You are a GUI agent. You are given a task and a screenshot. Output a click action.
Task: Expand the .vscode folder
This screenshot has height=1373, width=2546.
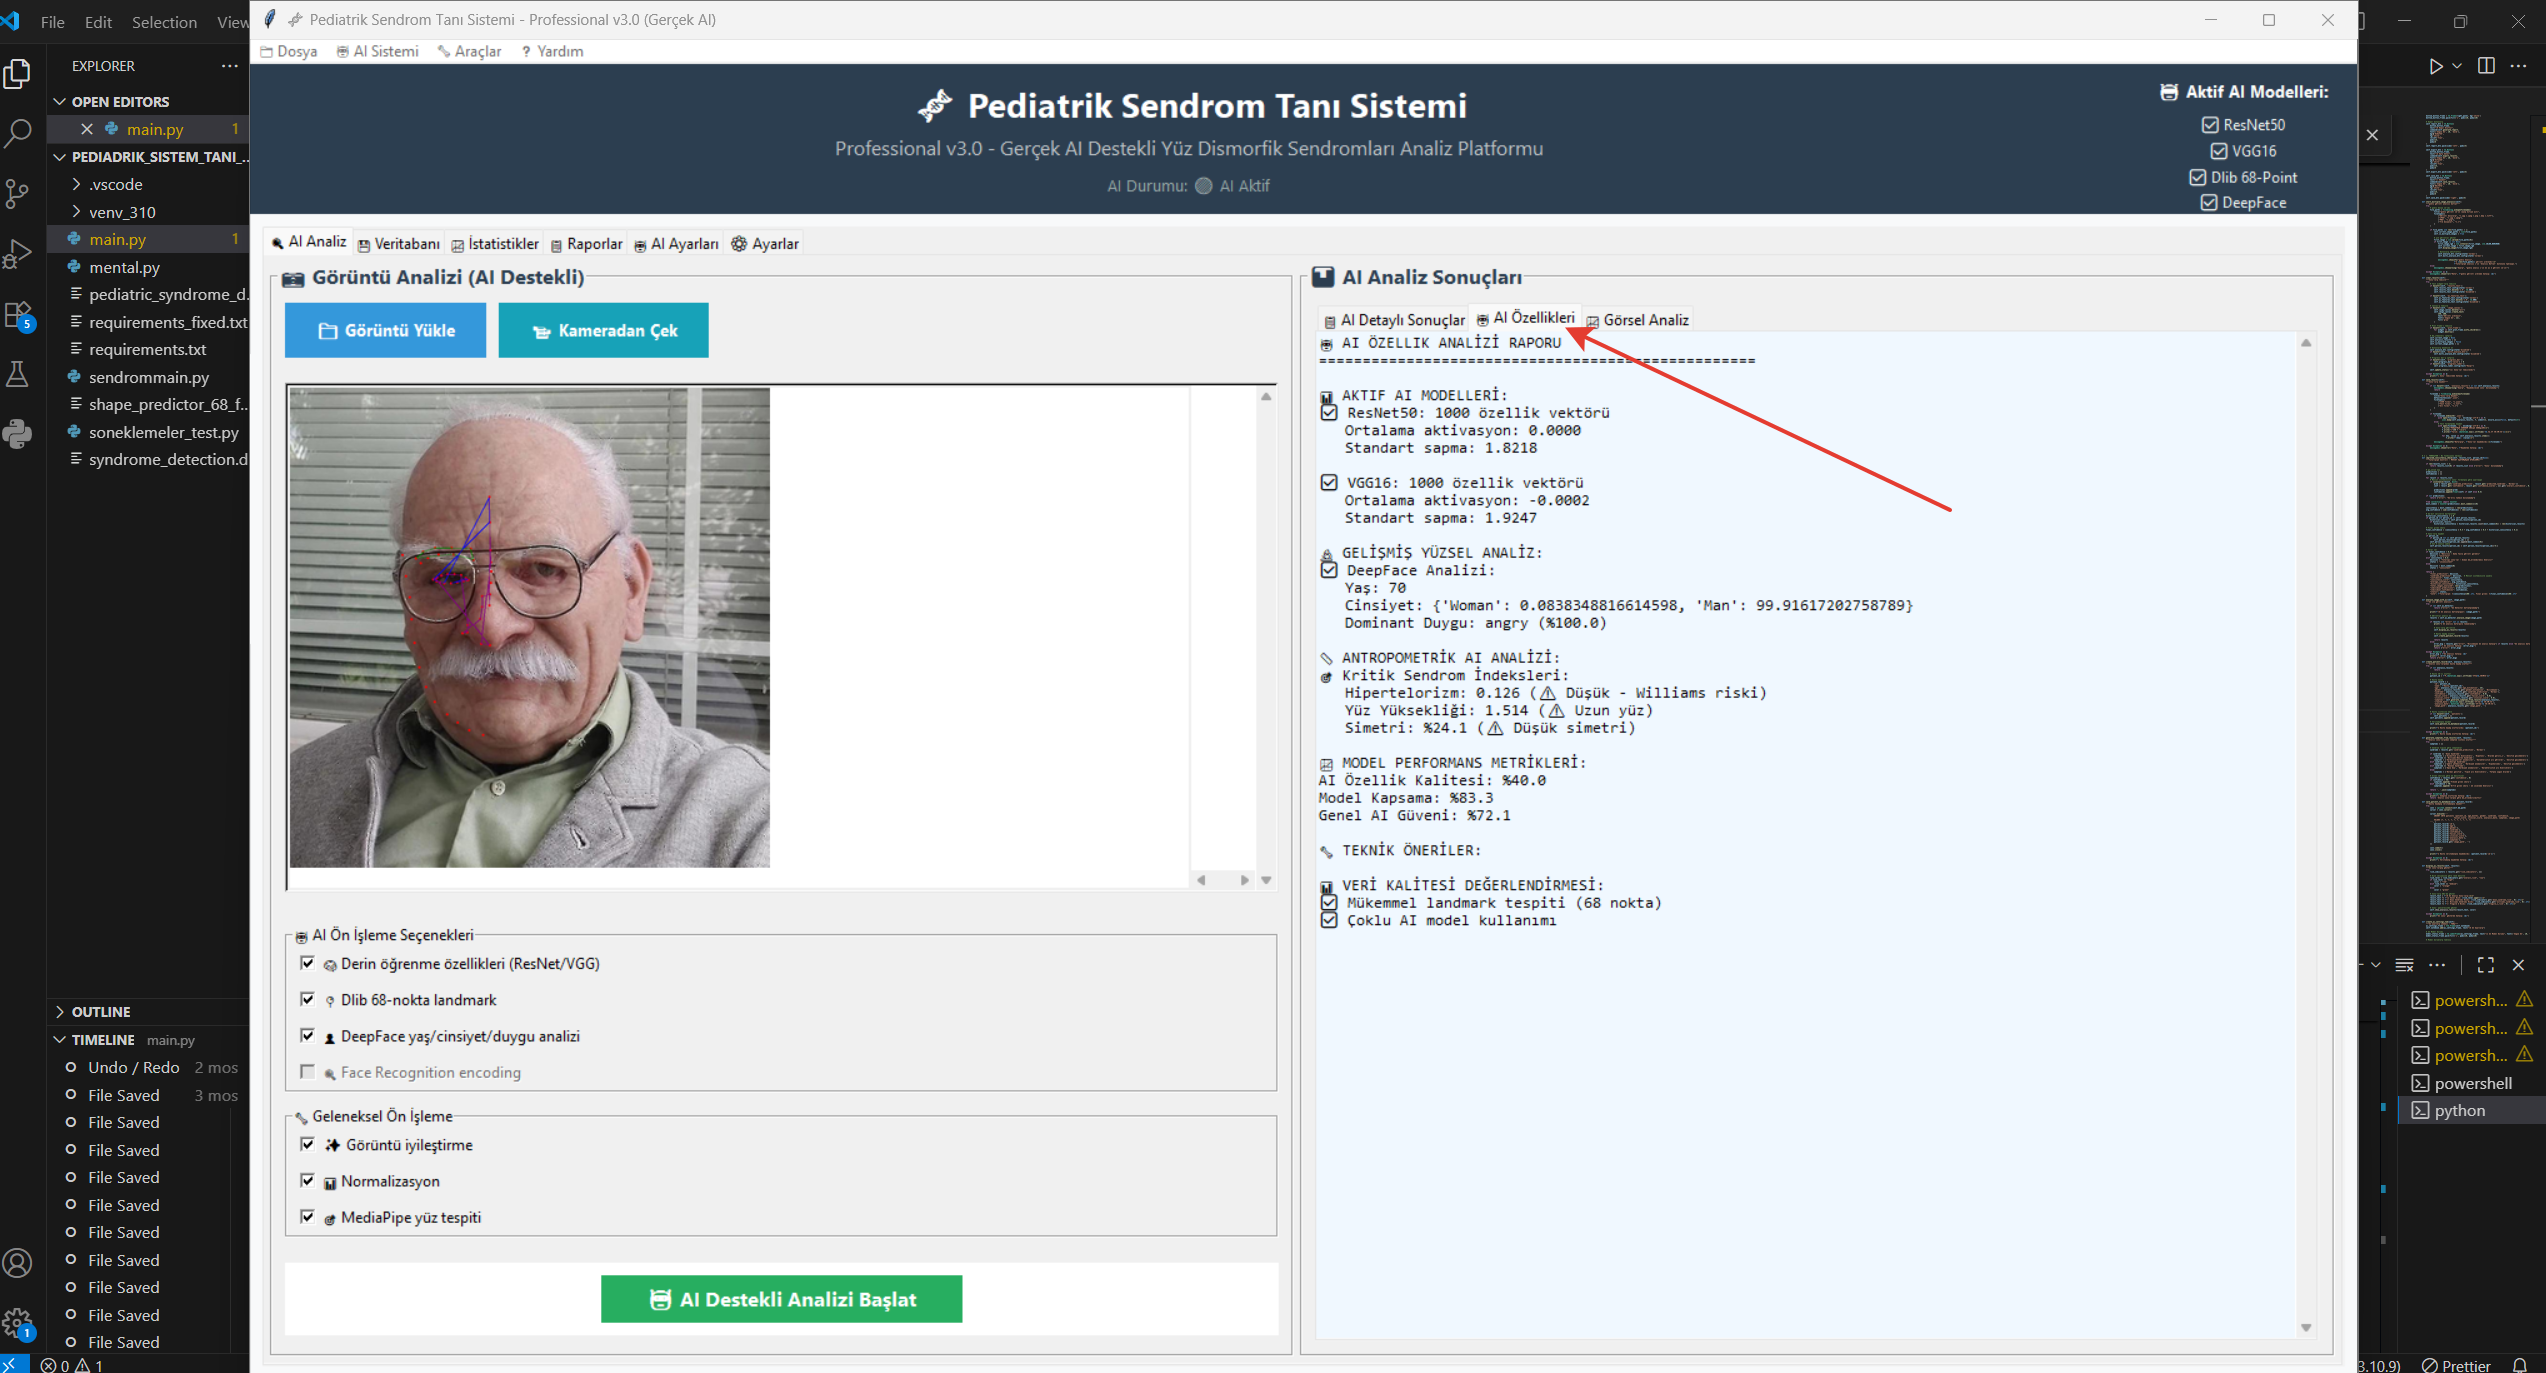click(116, 184)
